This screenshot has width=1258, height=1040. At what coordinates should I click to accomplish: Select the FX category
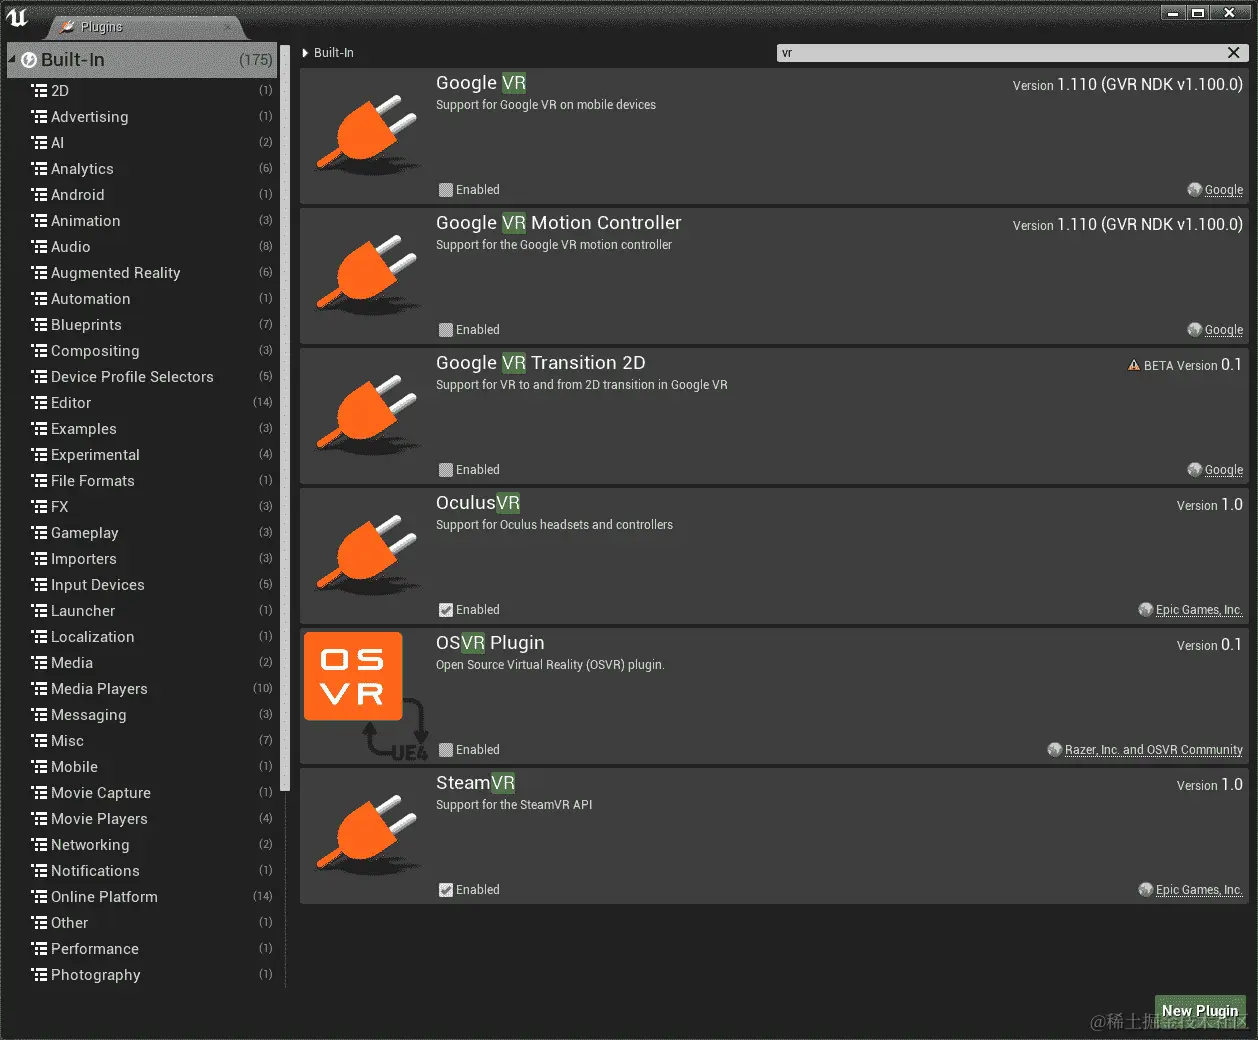[143, 506]
